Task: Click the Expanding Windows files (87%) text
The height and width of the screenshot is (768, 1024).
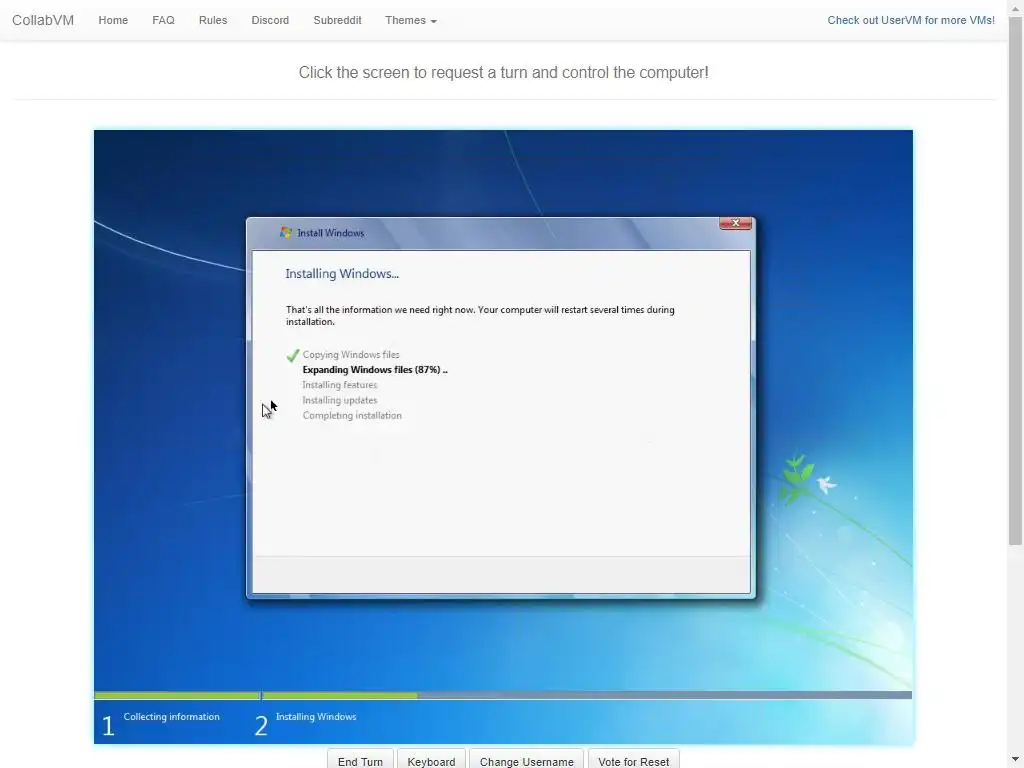Action: tap(375, 370)
